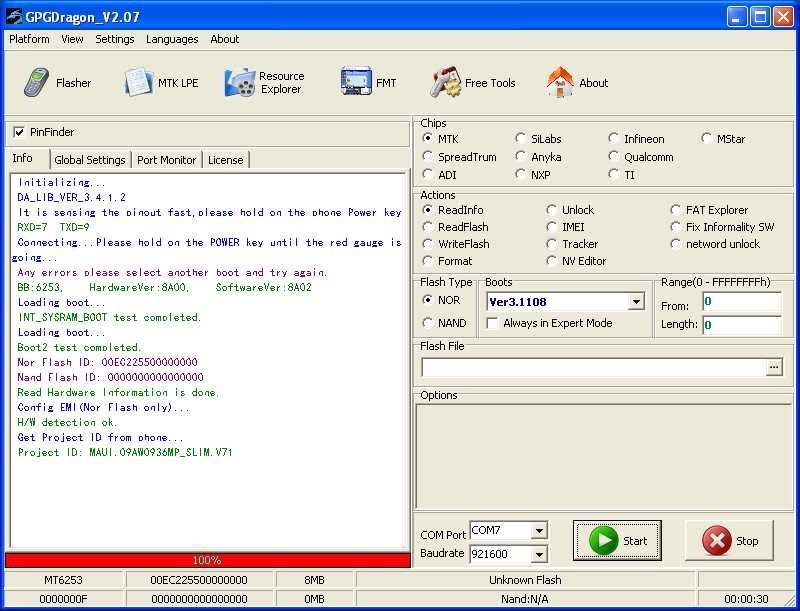Toggle the PinFinder checkbox
The image size is (800, 611).
tap(19, 132)
